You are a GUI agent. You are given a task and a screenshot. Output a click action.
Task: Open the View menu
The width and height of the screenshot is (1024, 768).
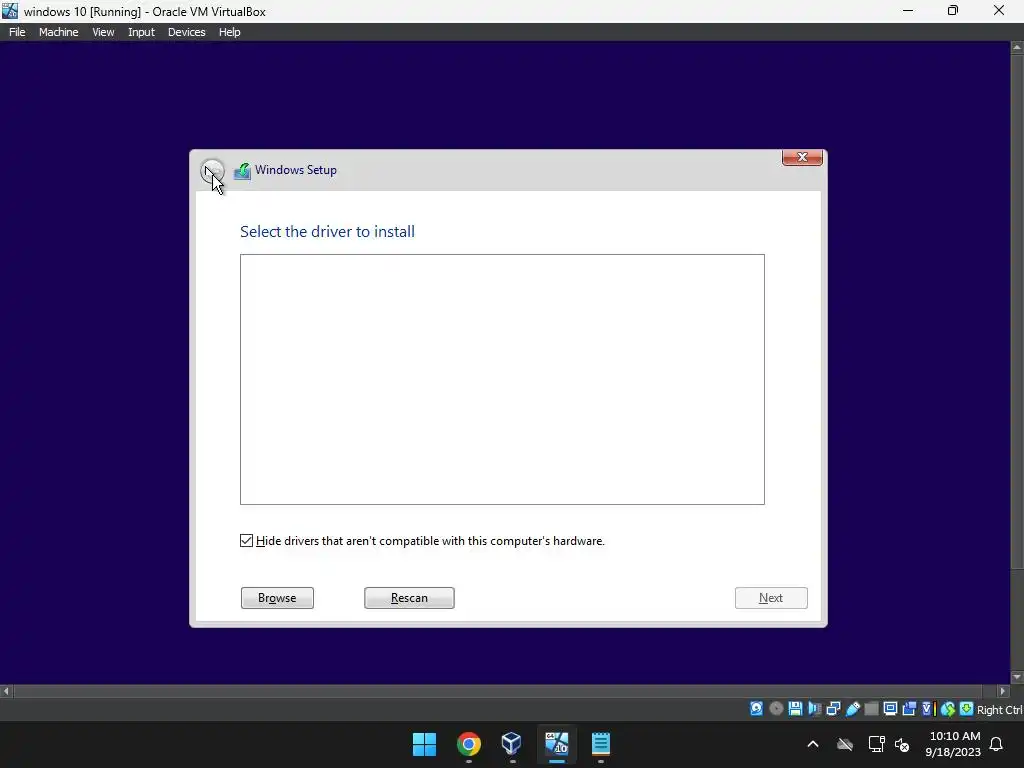[103, 32]
